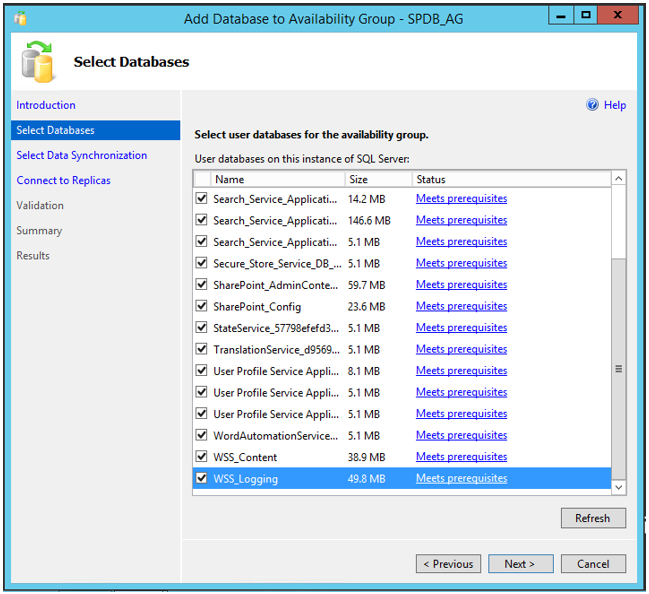Viewport: 649px width, 594px height.
Task: Select the Results step in sidebar
Action: pyautogui.click(x=33, y=256)
